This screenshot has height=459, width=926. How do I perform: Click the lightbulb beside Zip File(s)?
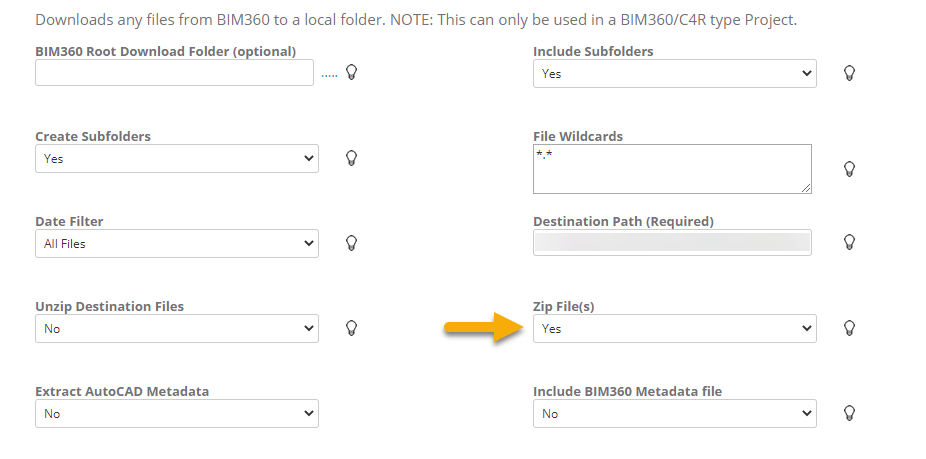849,328
